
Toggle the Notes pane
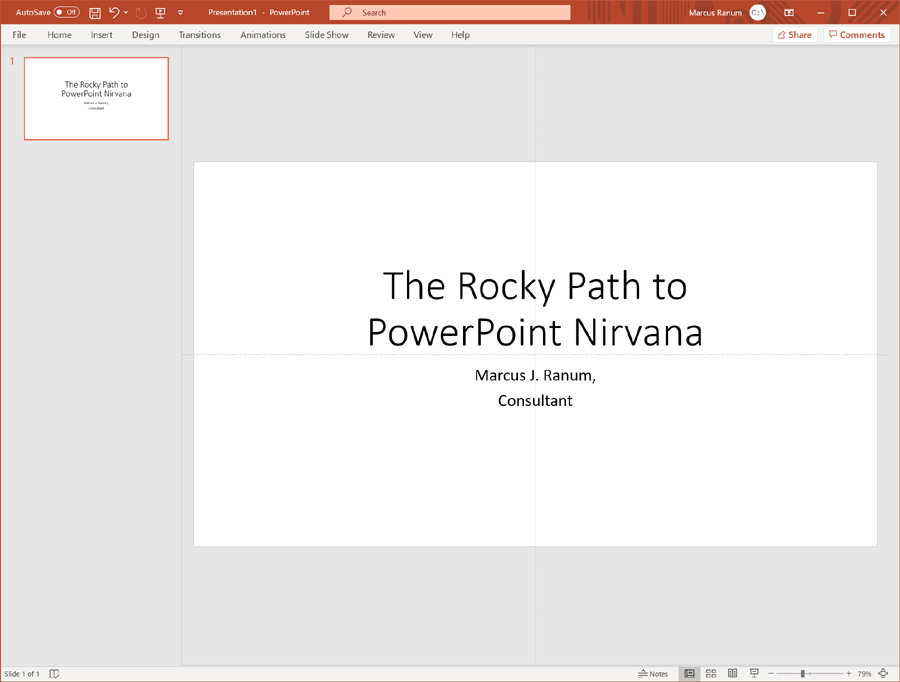[x=653, y=673]
